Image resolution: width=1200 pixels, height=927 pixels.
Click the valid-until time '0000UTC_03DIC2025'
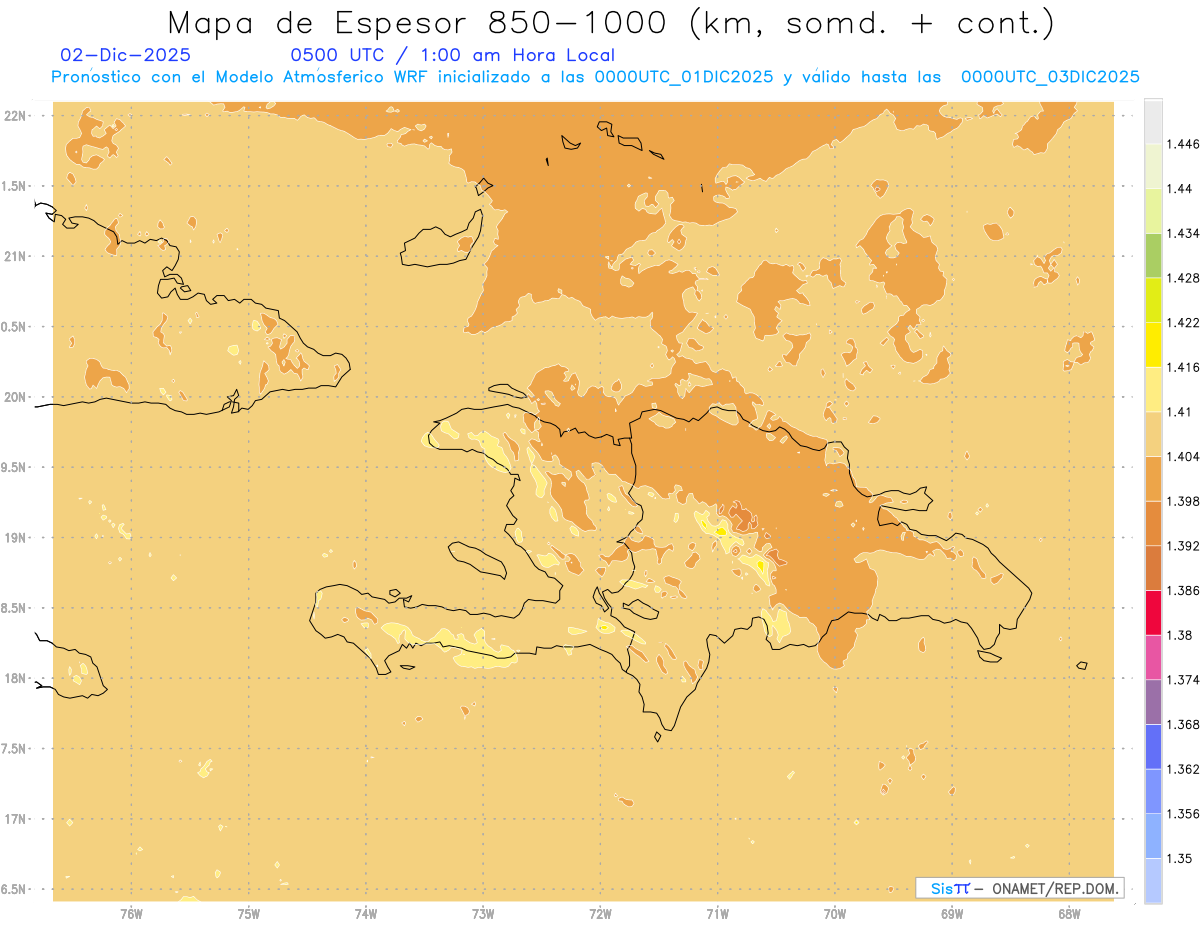(x=1050, y=77)
